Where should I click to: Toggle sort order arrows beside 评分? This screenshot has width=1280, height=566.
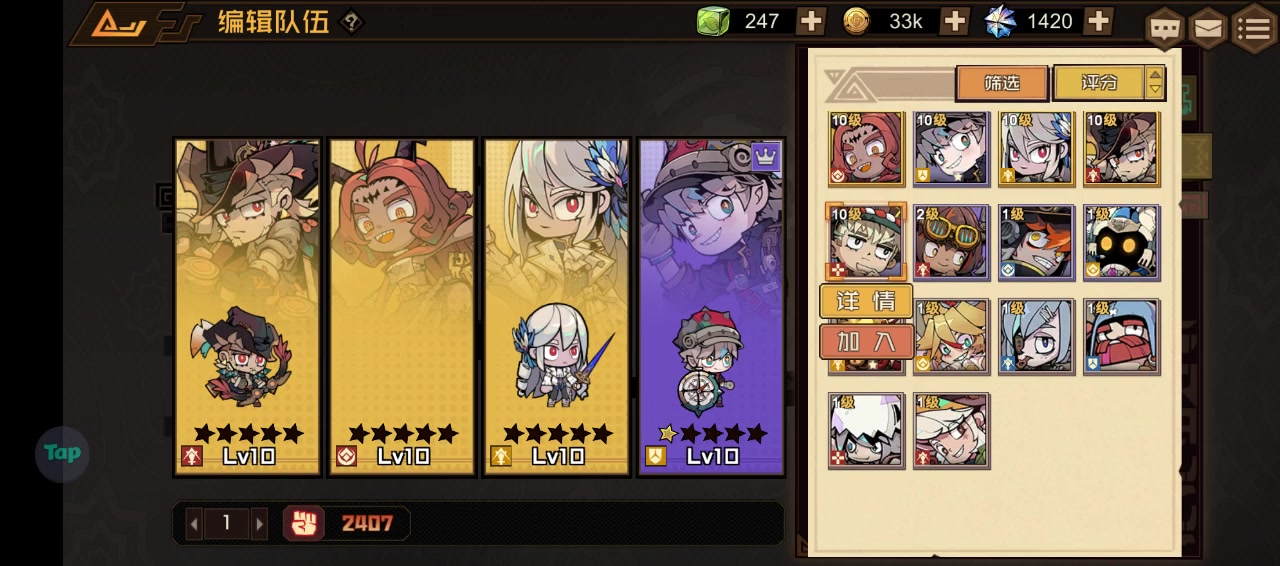coord(1155,83)
